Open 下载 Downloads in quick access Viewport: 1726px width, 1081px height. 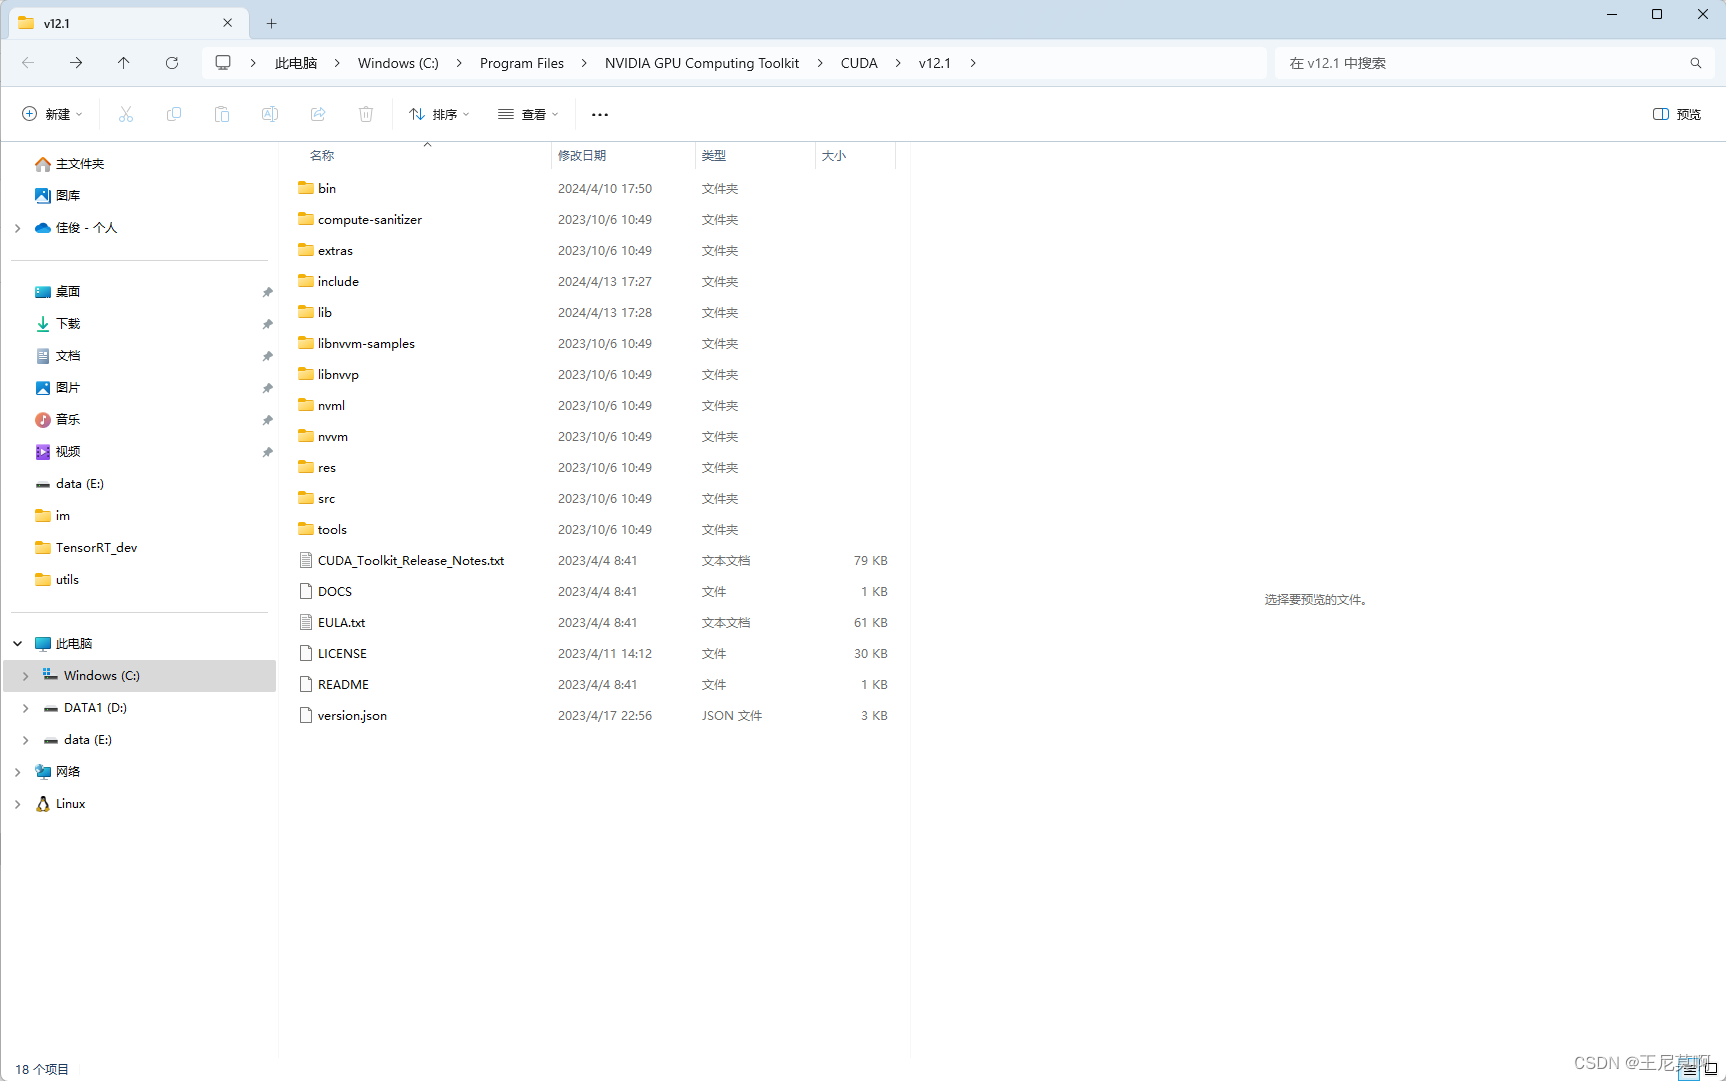[x=68, y=324]
